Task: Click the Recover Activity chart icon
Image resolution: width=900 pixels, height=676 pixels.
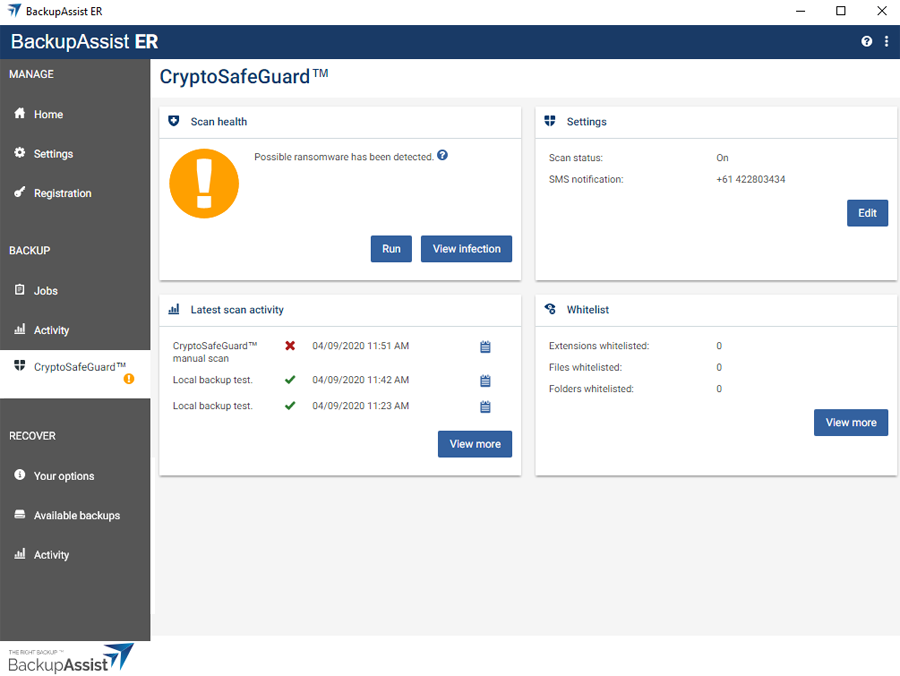Action: pyautogui.click(x=20, y=554)
